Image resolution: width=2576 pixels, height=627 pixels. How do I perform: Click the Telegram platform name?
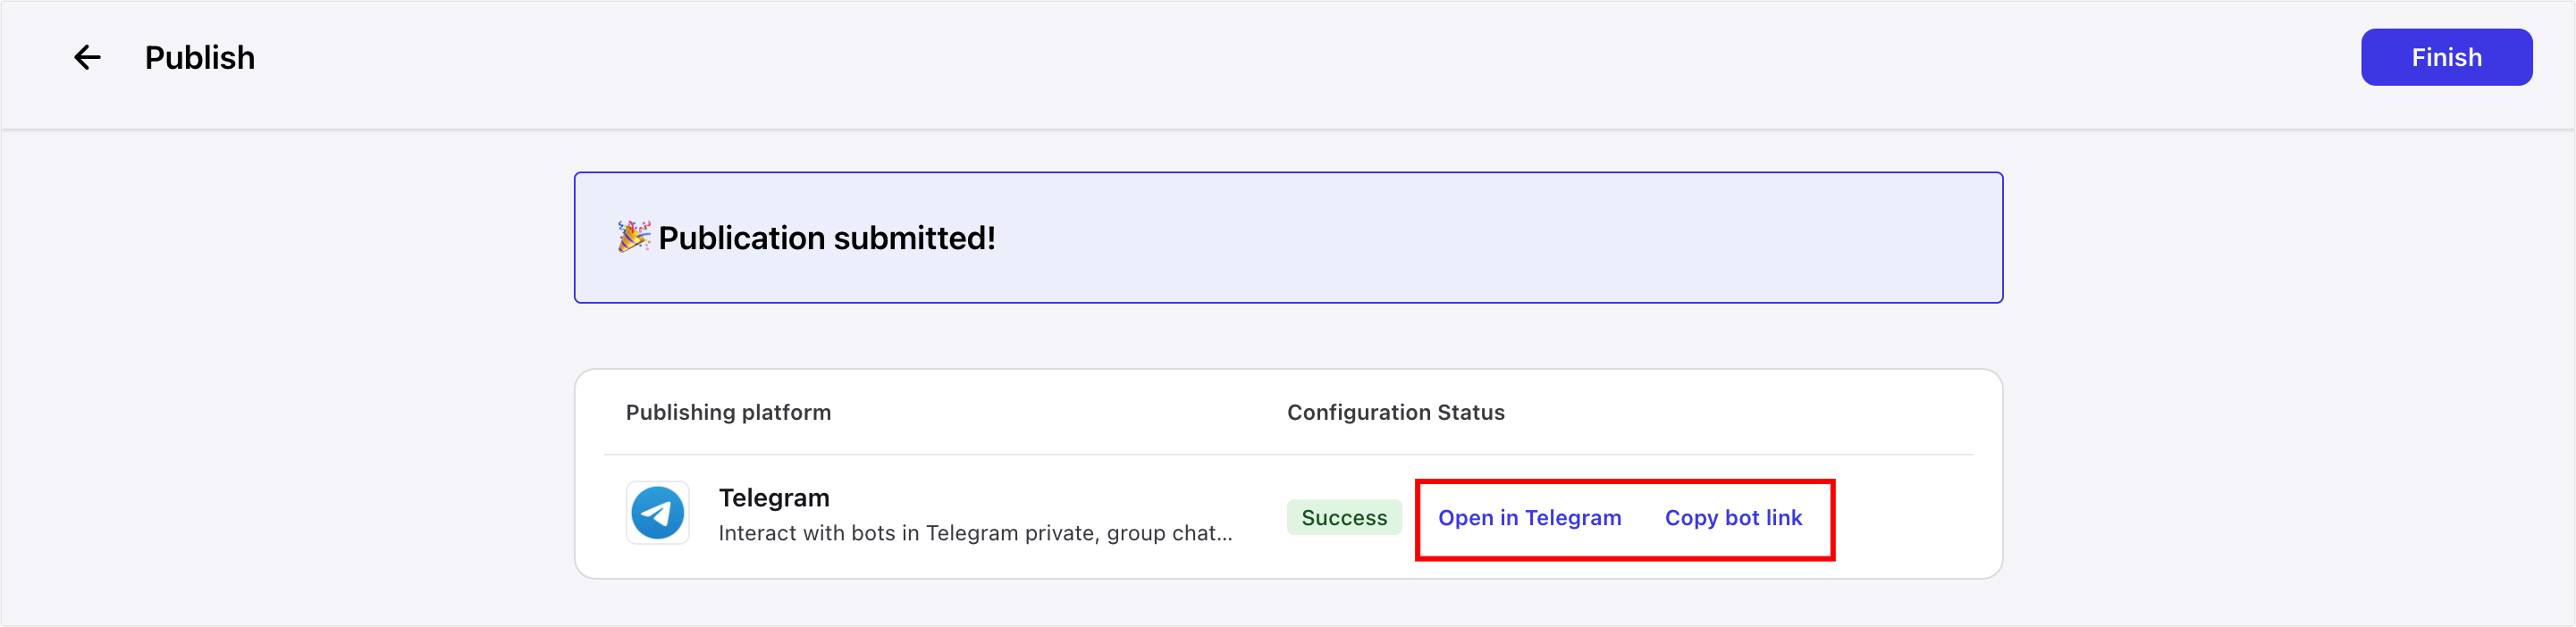[774, 498]
